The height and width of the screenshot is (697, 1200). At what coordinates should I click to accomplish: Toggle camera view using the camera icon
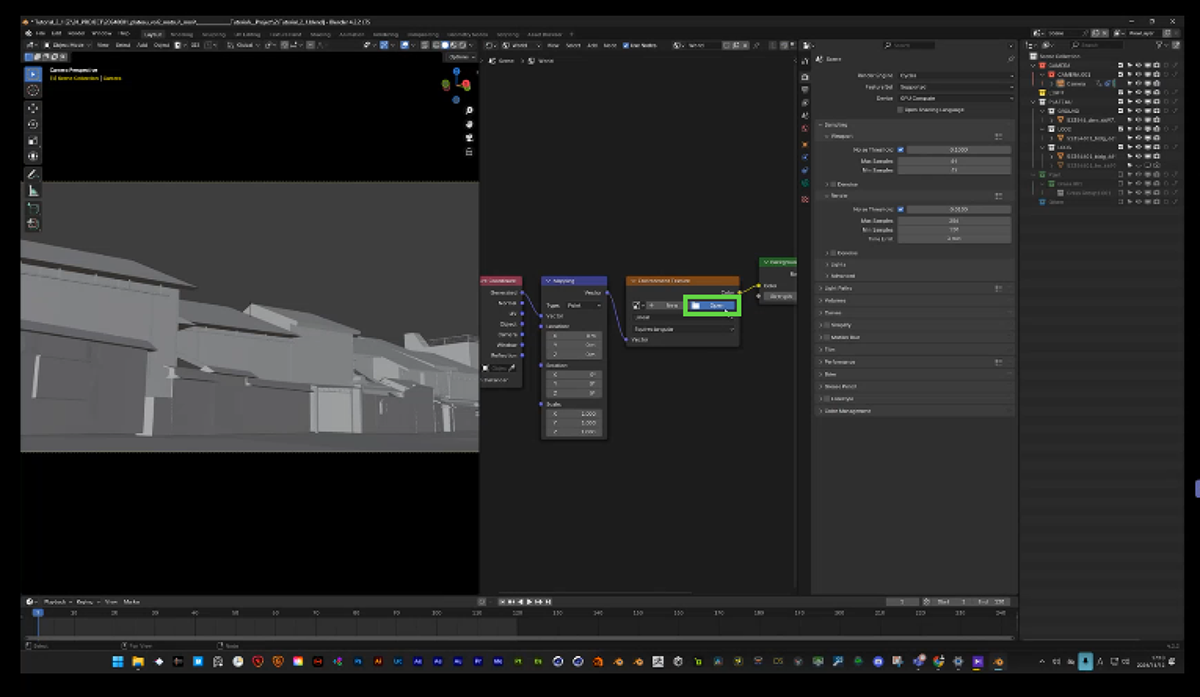[469, 137]
